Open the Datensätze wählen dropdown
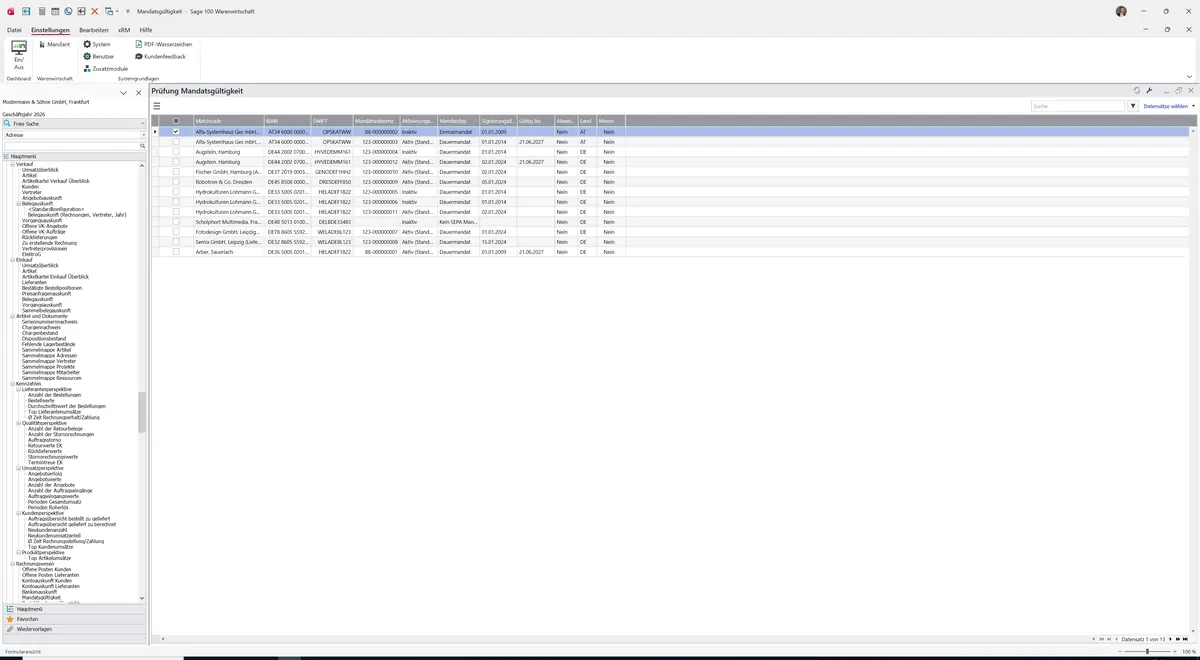1200x660 pixels. coord(1168,106)
